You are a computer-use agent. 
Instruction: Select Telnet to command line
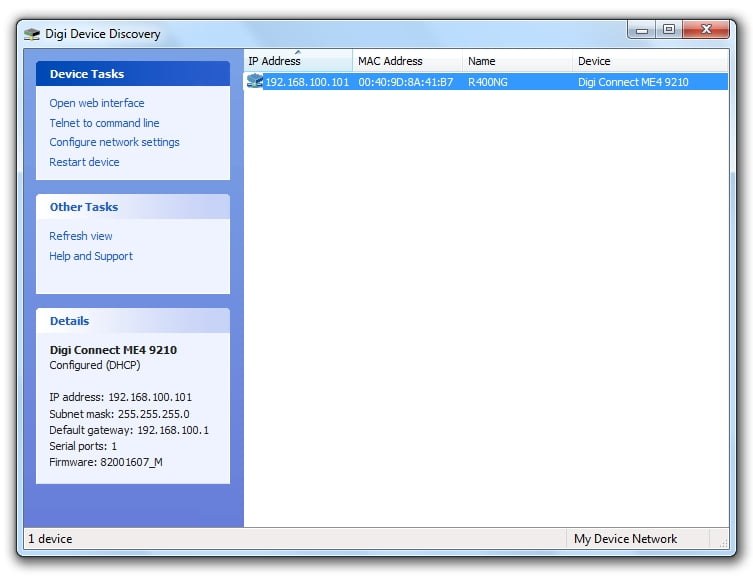coord(104,123)
